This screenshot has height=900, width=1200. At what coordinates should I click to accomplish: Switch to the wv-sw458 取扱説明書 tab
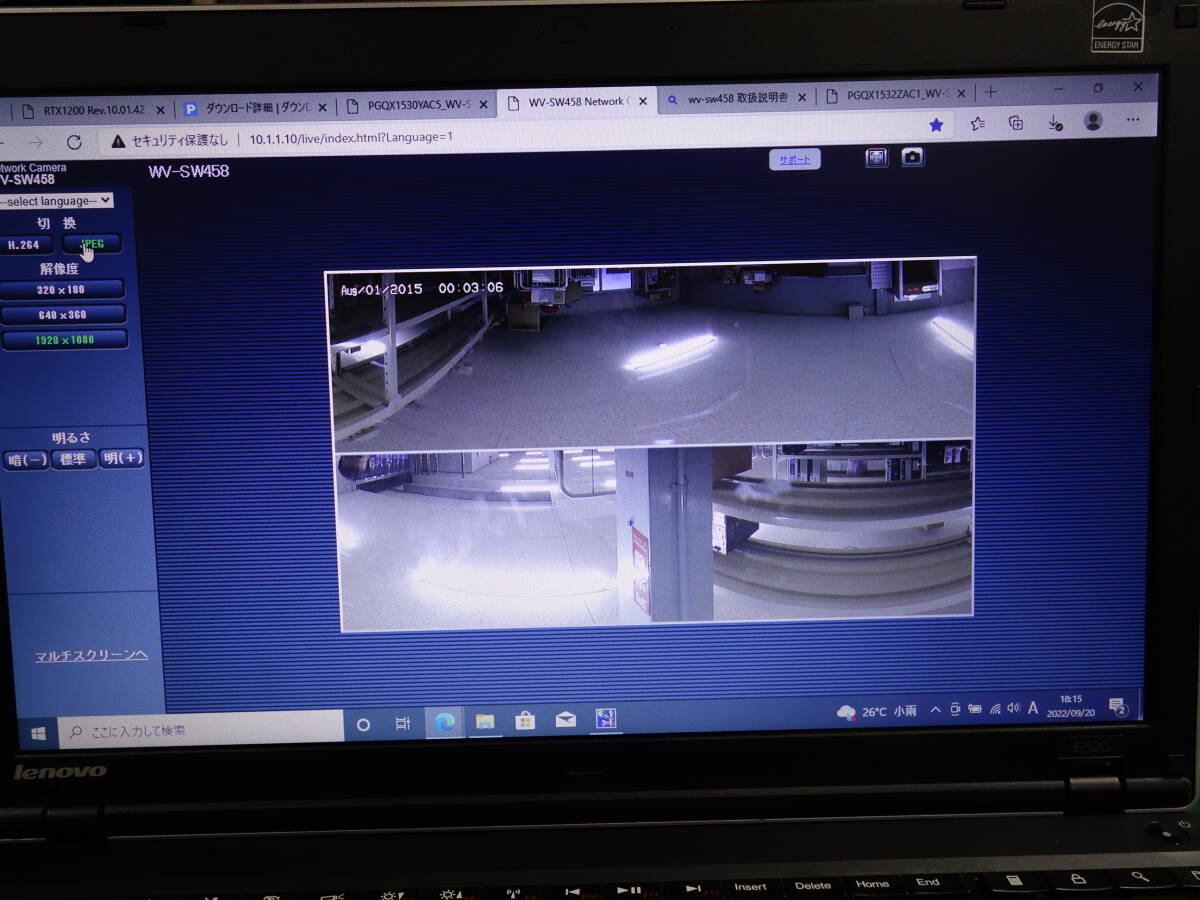point(736,98)
